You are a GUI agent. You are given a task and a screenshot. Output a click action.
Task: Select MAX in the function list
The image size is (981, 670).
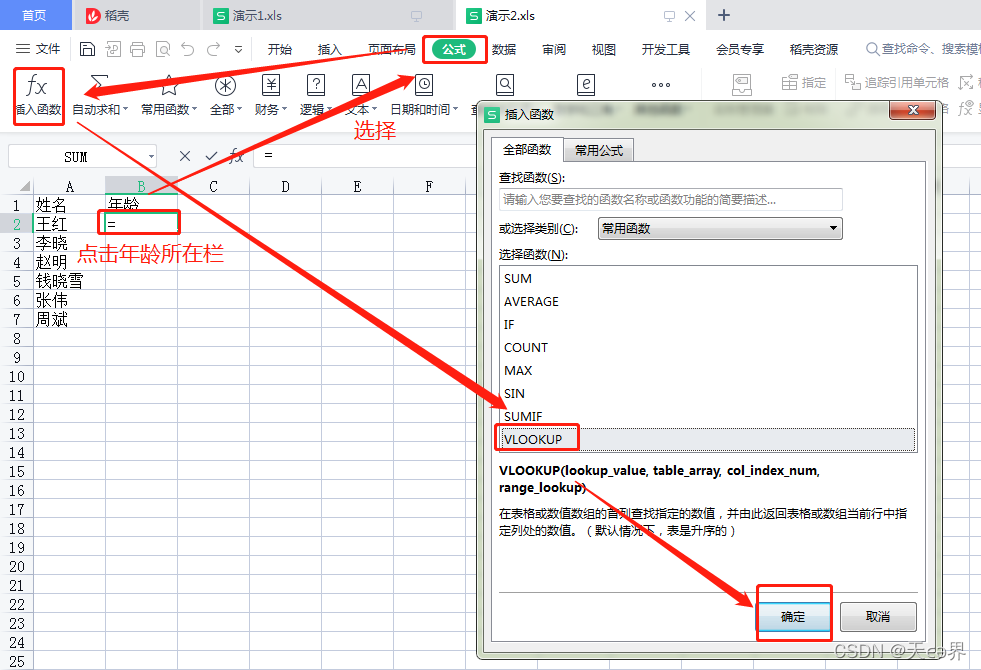(708, 370)
